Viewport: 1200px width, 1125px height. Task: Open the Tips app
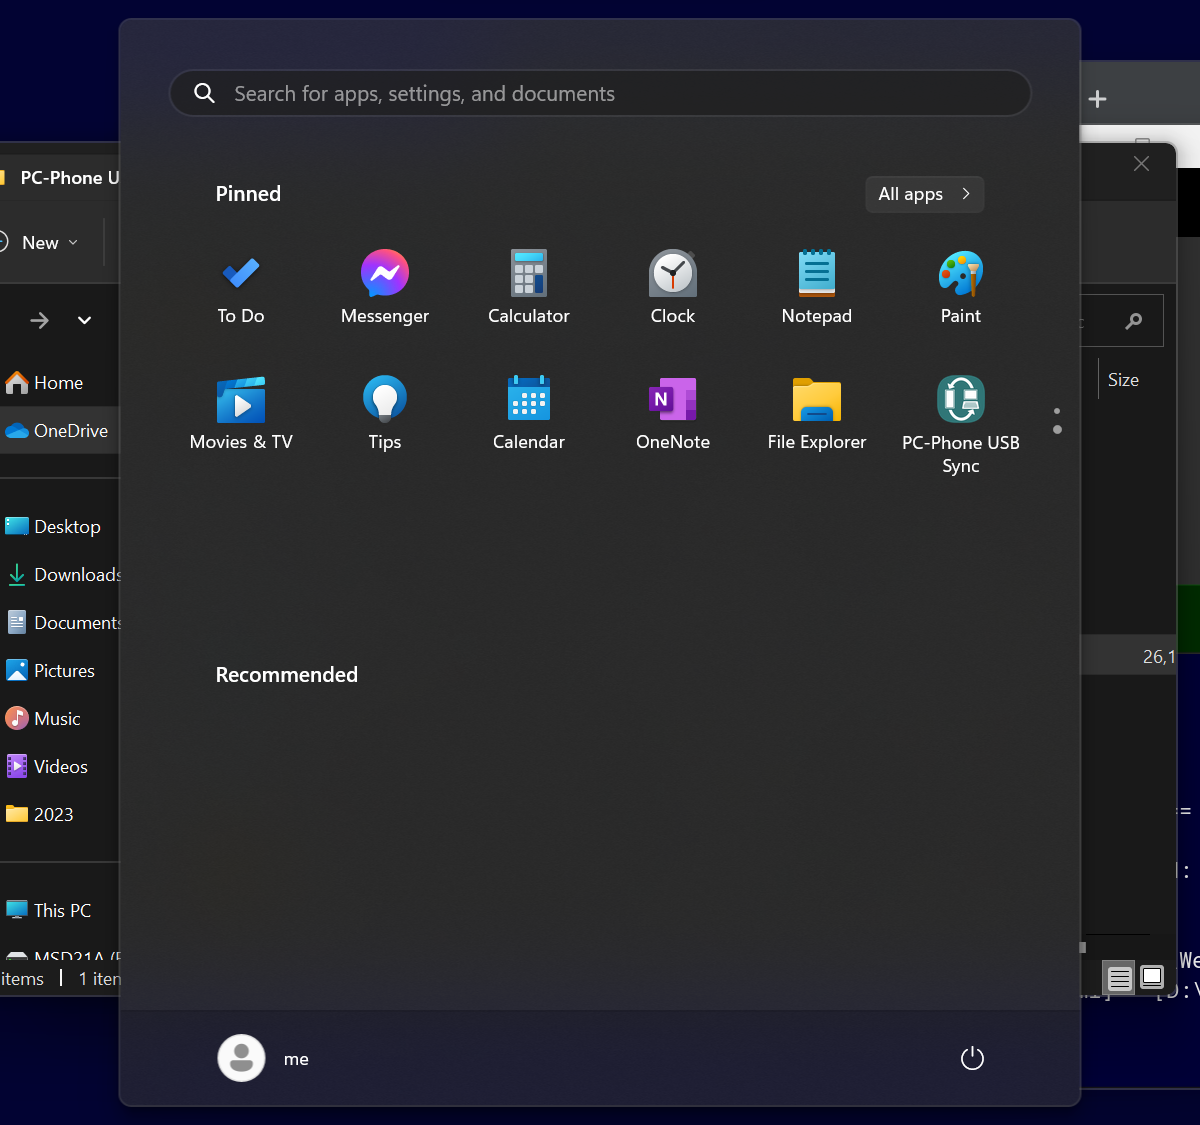(x=384, y=412)
